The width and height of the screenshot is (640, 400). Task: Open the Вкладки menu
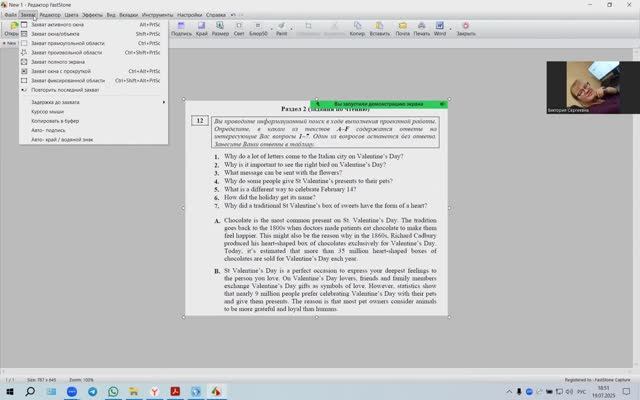(129, 15)
